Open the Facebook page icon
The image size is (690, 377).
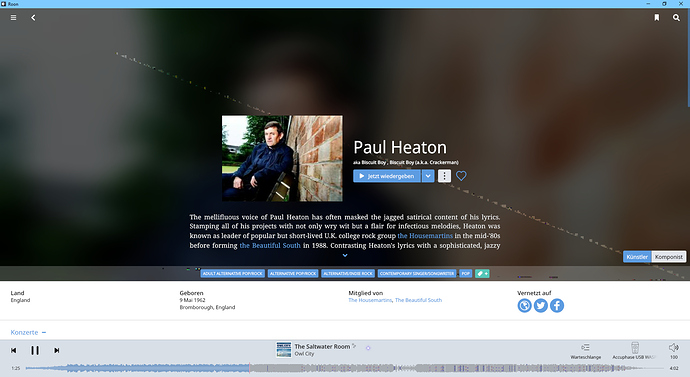pyautogui.click(x=557, y=305)
